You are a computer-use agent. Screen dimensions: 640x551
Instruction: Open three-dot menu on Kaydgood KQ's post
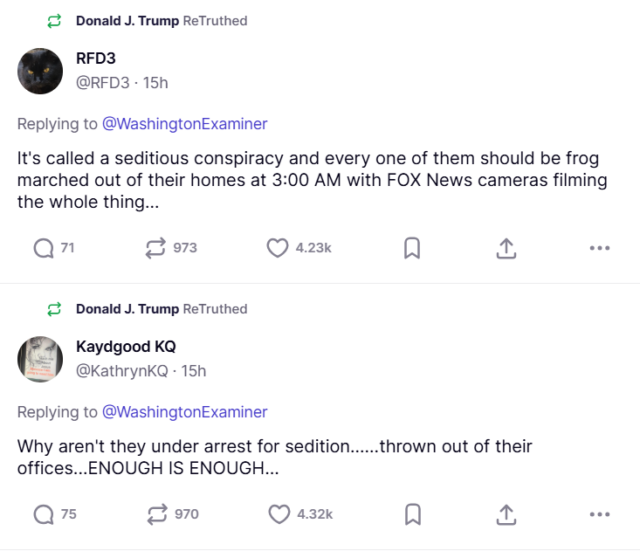(x=599, y=514)
